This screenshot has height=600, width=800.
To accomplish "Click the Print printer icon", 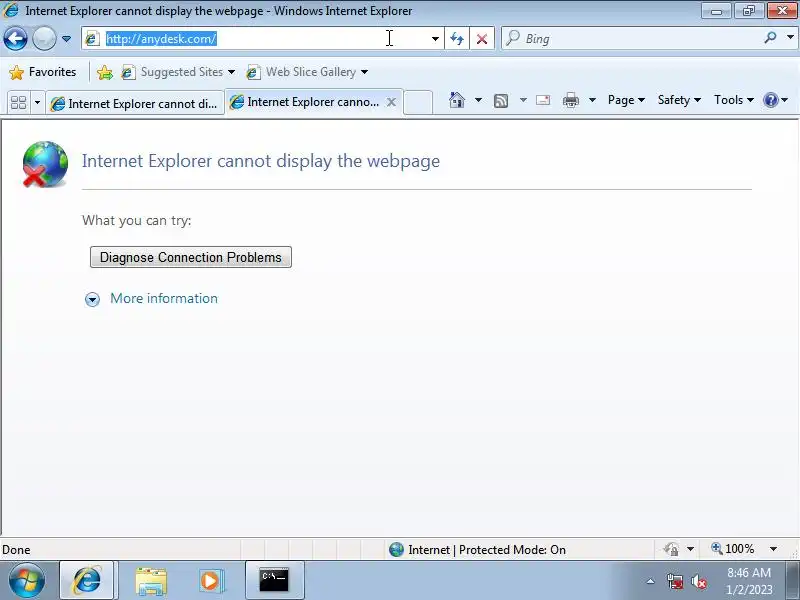I will coord(570,101).
